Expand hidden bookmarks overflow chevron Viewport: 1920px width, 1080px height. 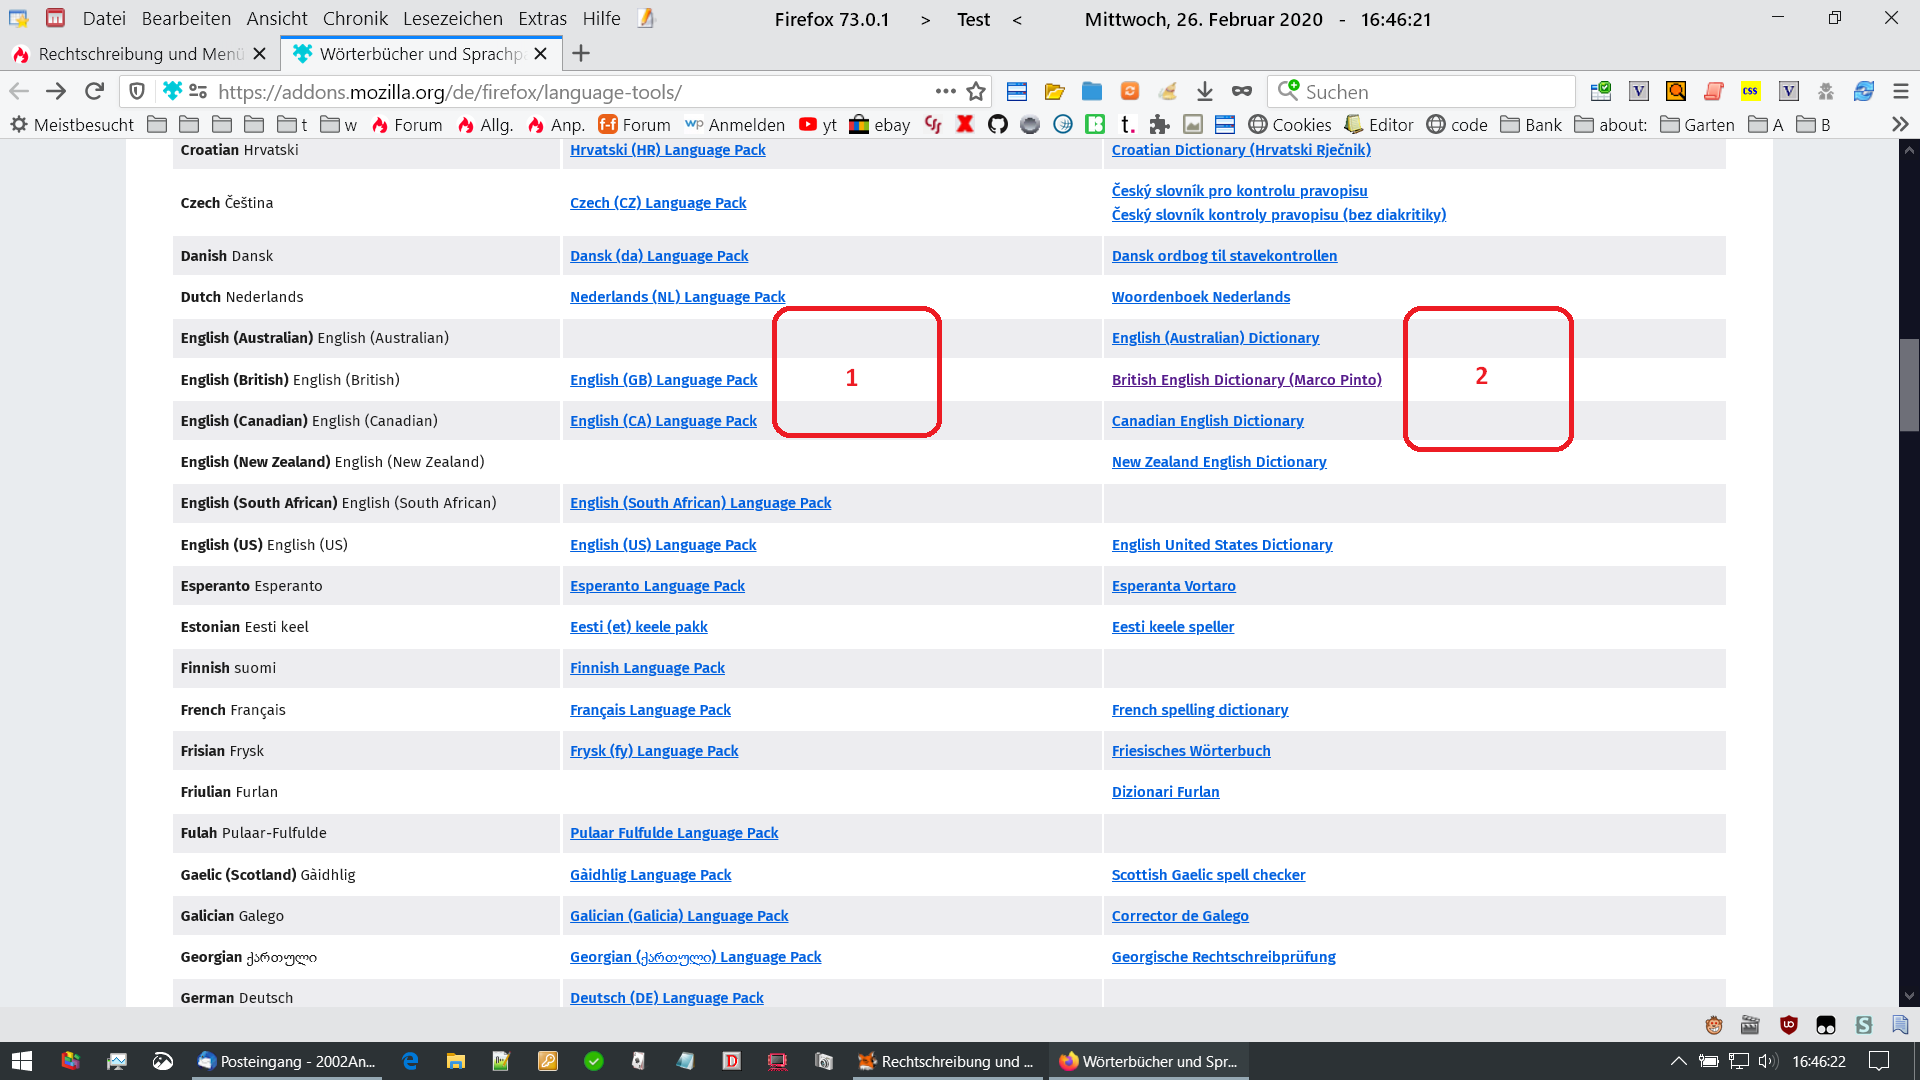(x=1900, y=125)
